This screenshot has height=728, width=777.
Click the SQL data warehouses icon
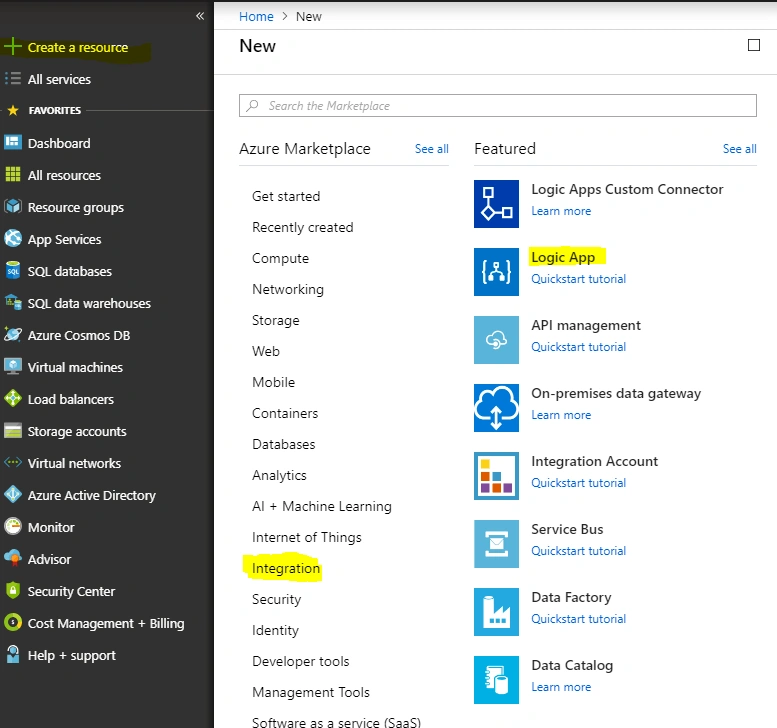(13, 303)
